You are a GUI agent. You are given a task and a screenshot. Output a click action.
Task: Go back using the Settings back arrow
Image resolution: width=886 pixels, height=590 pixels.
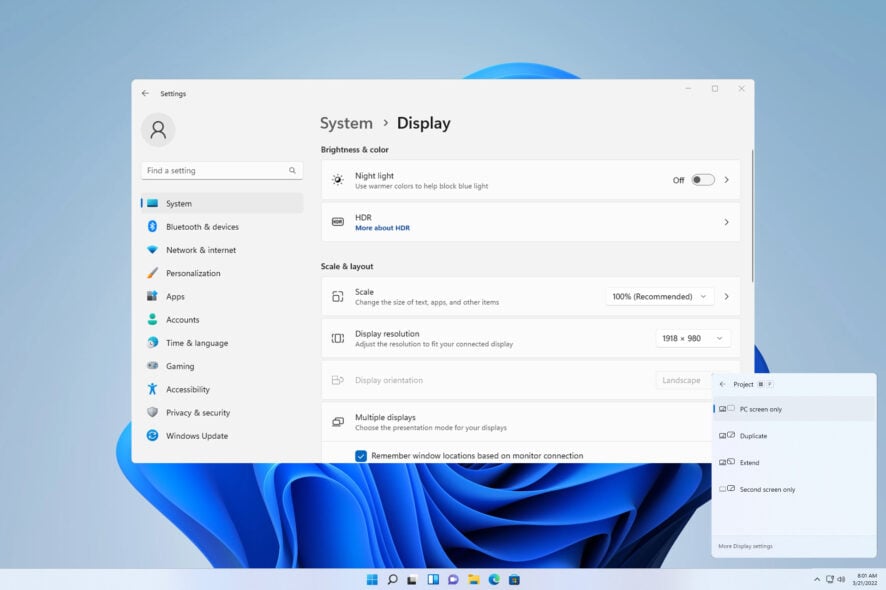coord(145,93)
